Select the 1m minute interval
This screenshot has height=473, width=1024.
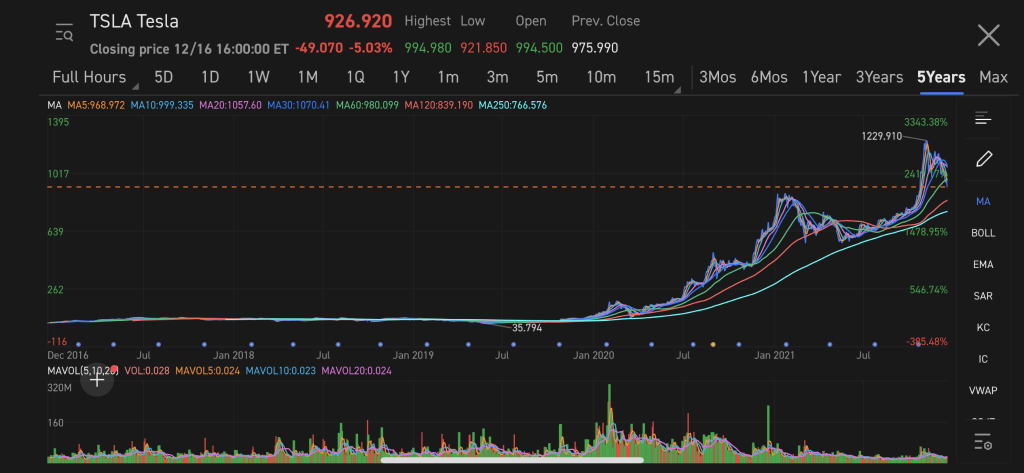pos(448,77)
